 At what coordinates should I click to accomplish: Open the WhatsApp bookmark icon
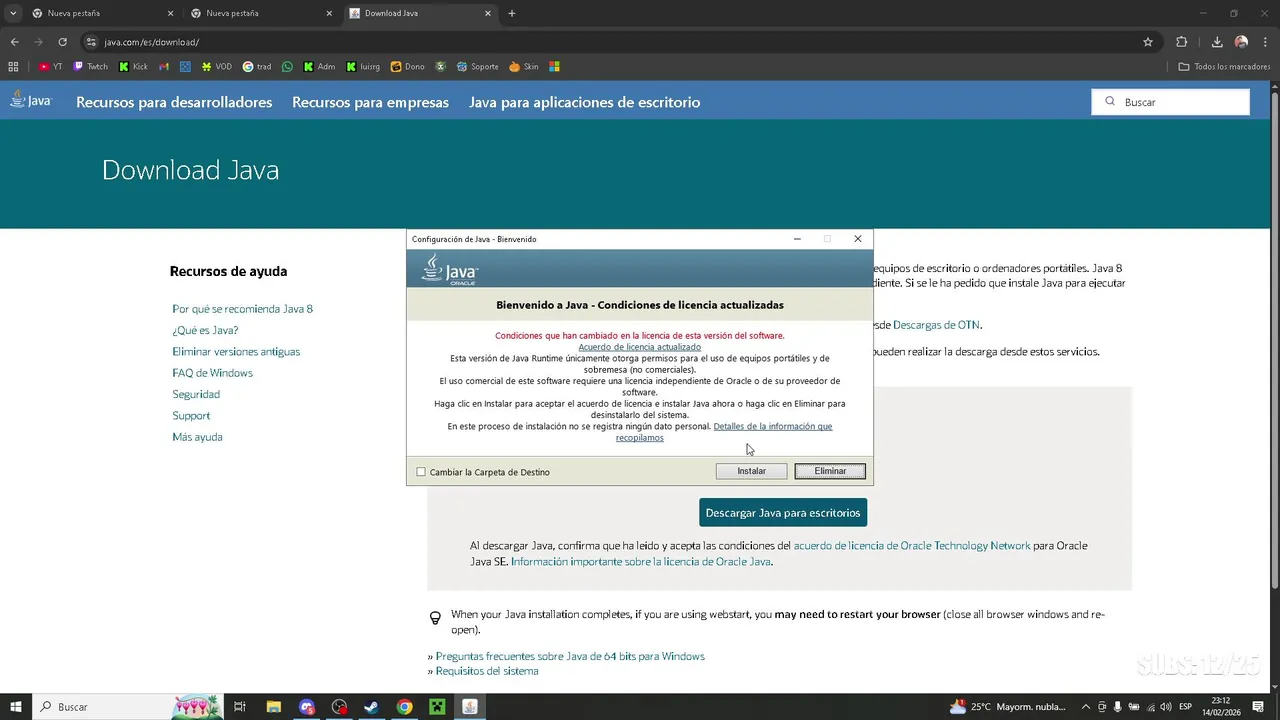pos(288,67)
